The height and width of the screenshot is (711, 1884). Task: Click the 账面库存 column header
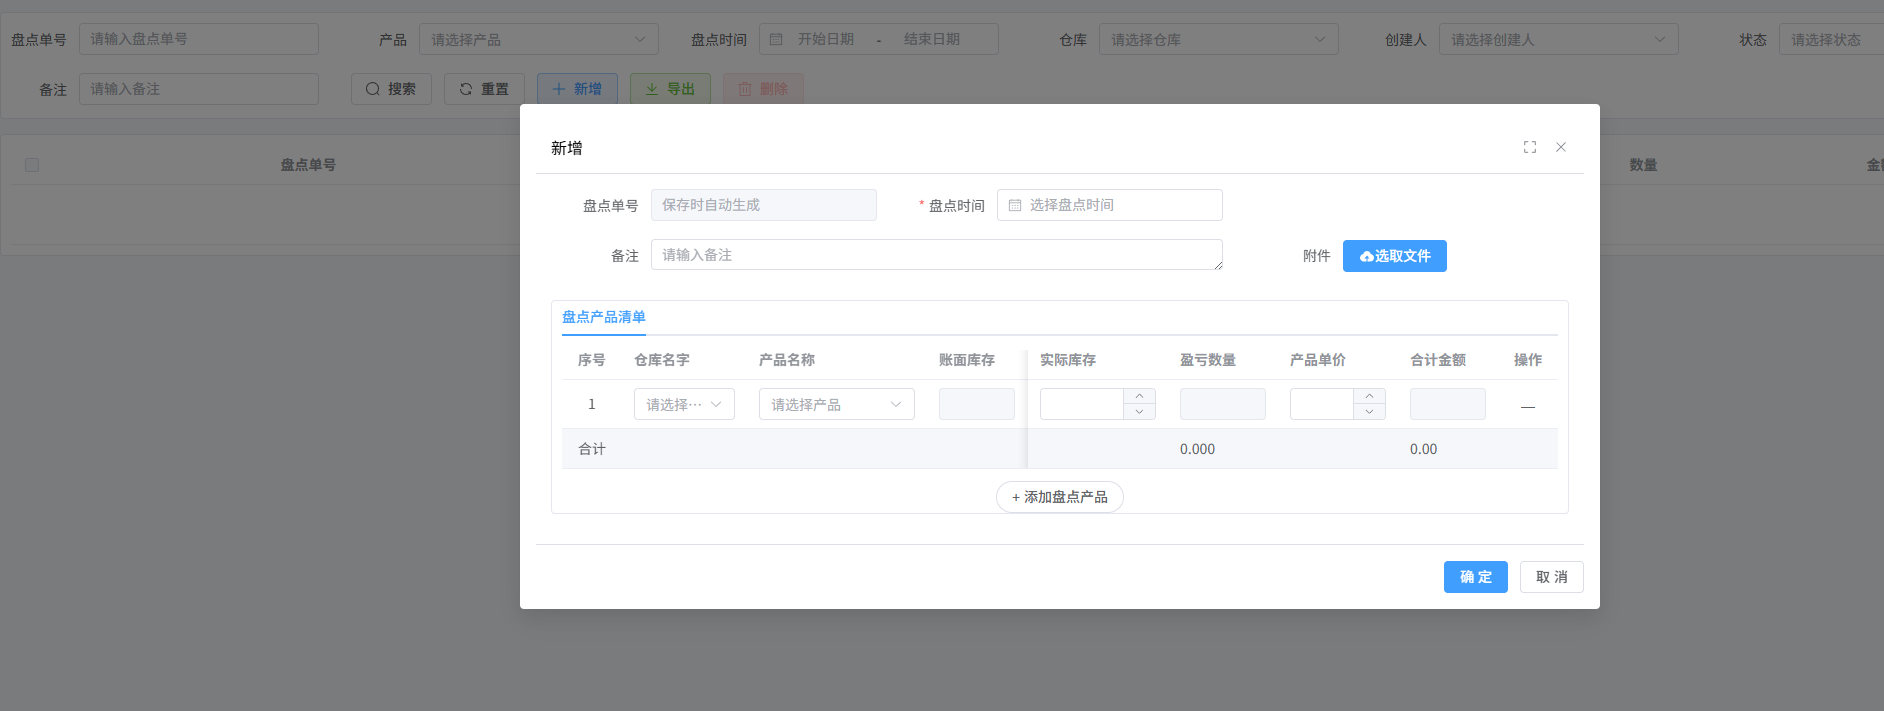coord(967,360)
